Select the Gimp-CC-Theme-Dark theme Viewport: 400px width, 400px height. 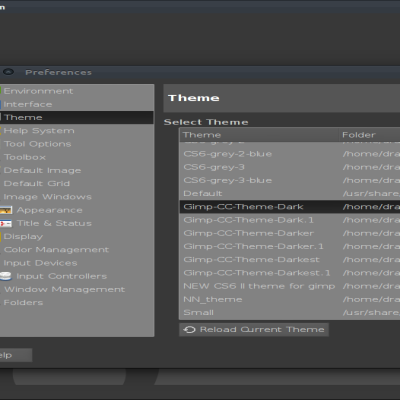[289, 207]
